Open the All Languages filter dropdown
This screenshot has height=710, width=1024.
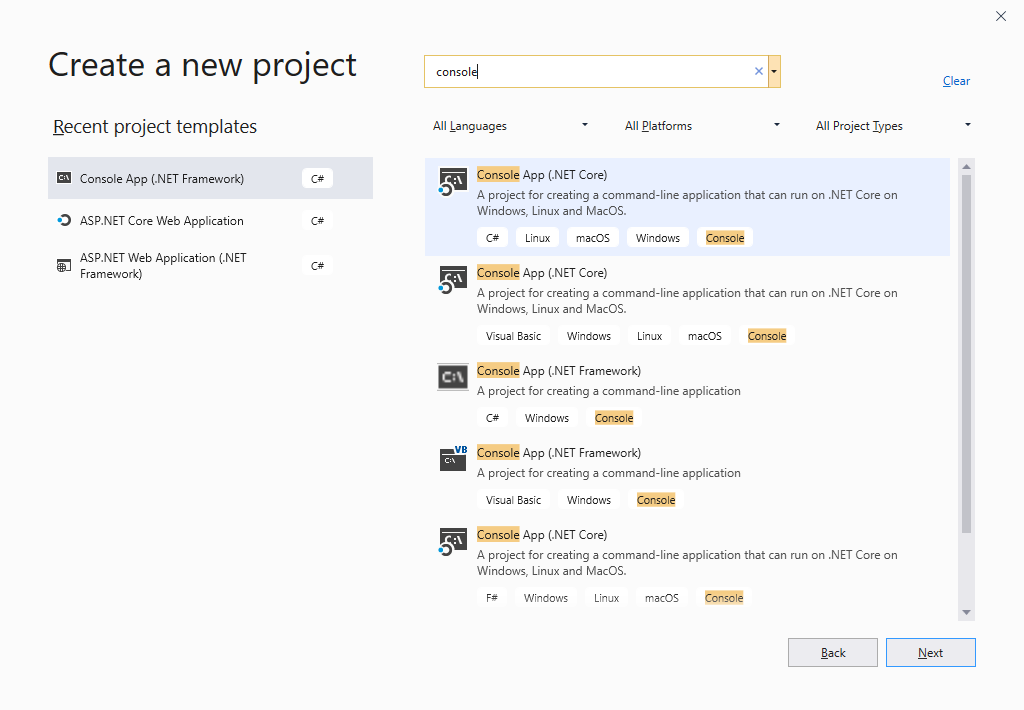pos(510,125)
